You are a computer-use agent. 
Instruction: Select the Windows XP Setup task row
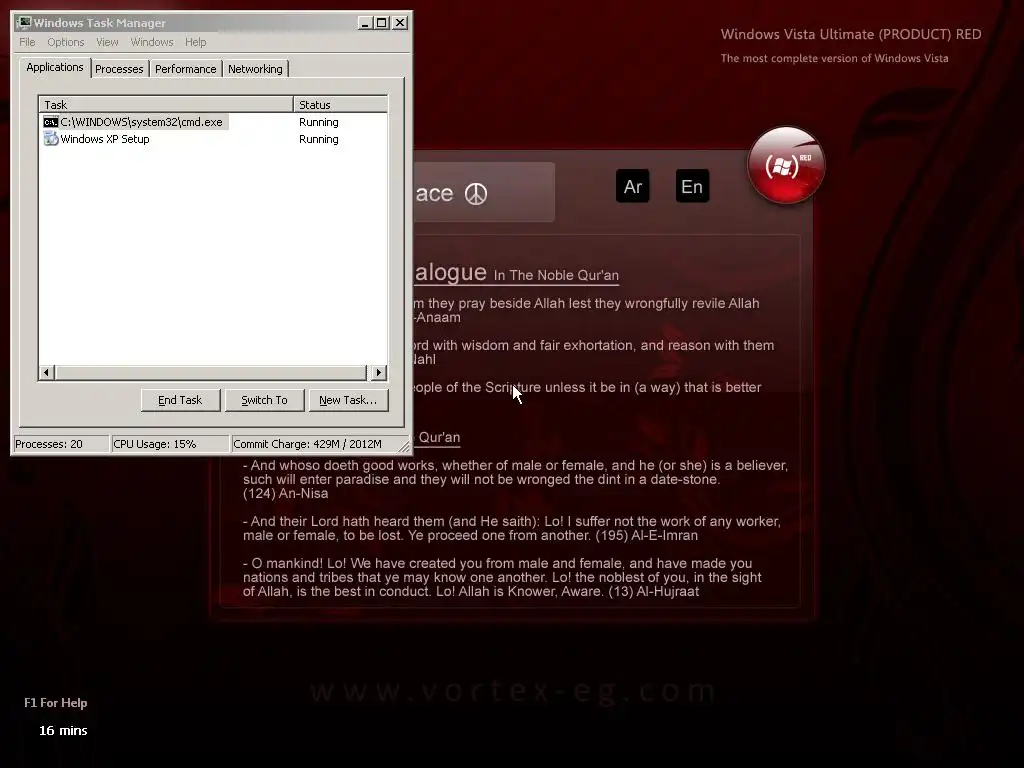click(213, 139)
